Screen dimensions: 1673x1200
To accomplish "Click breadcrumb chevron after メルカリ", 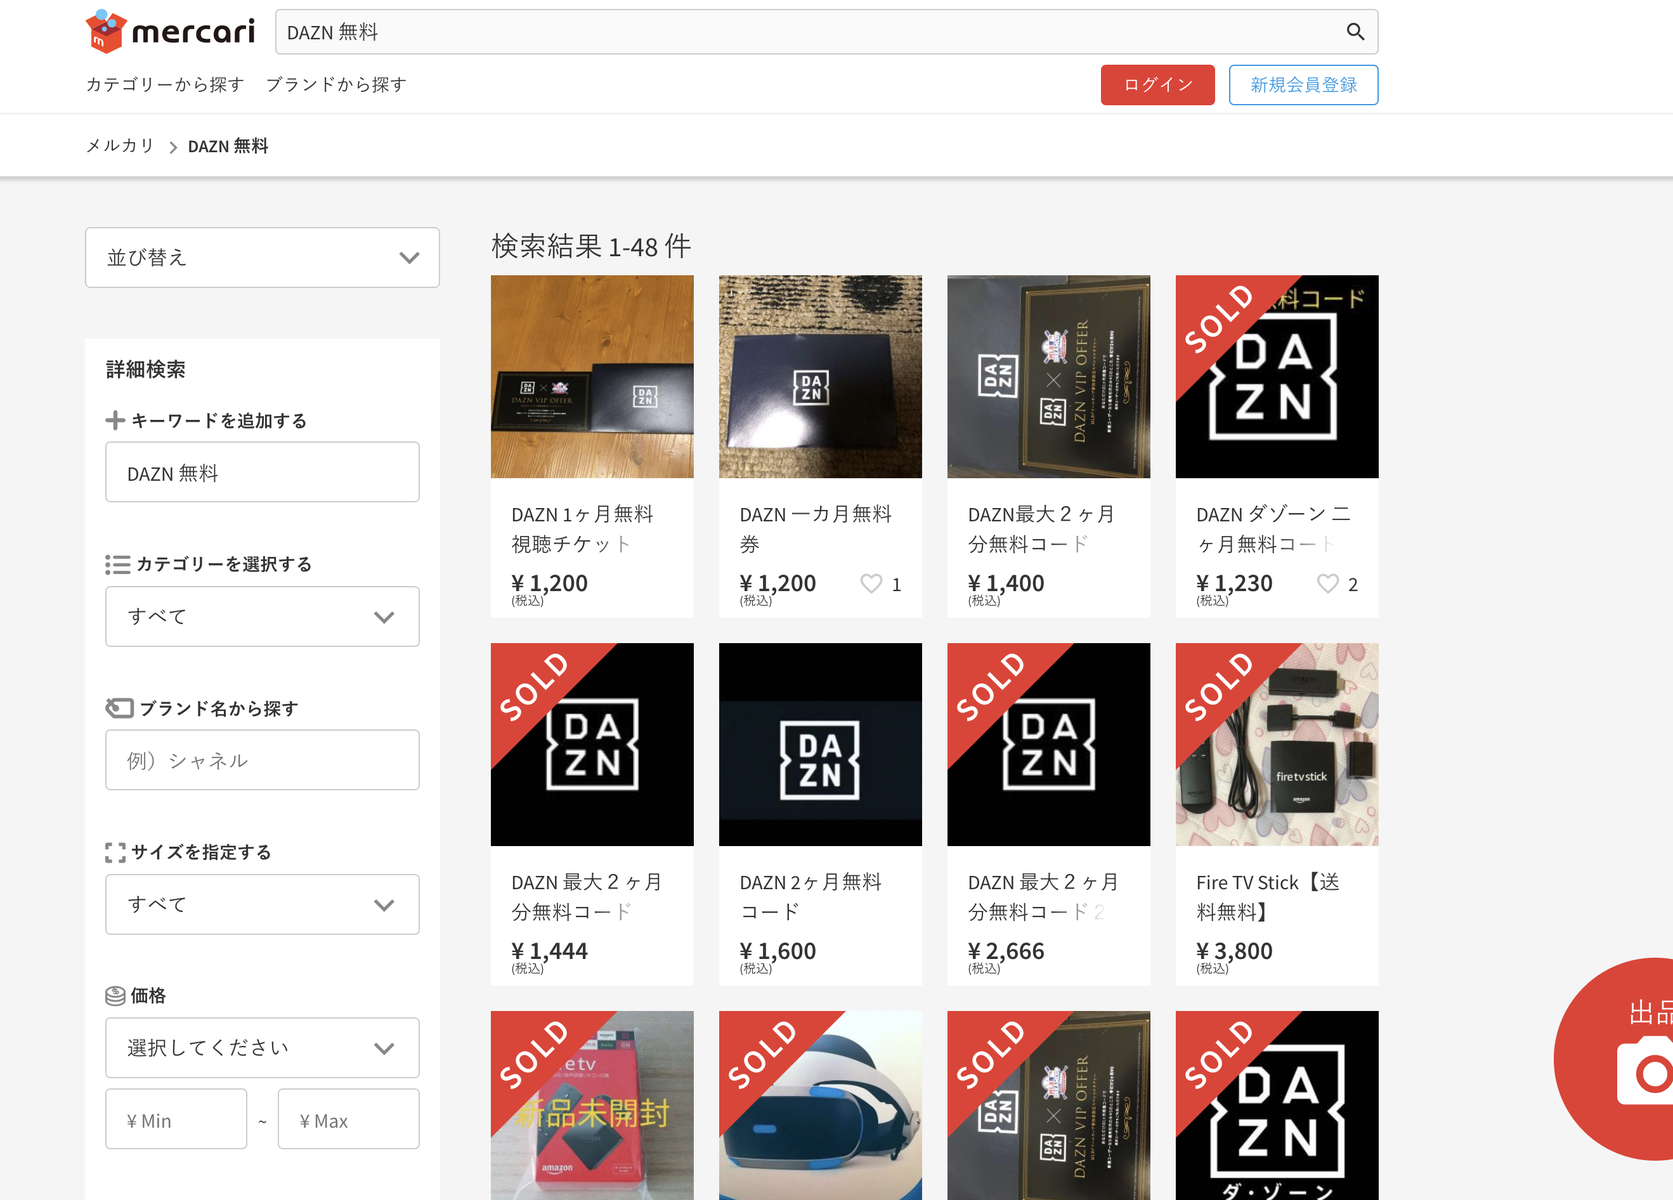I will pos(173,147).
